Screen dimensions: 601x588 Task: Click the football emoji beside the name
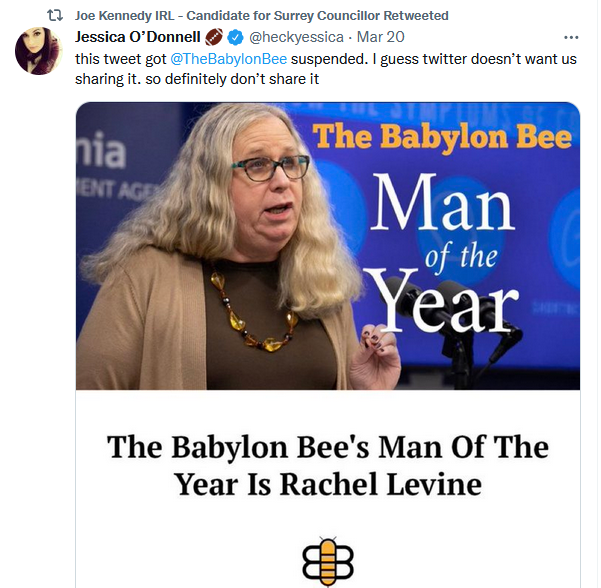pyautogui.click(x=214, y=38)
